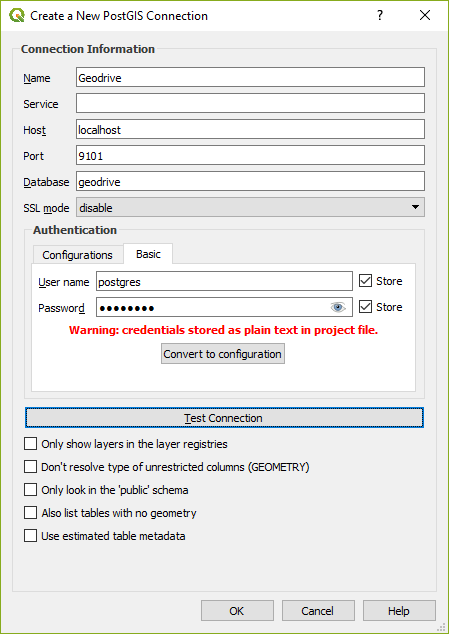This screenshot has width=449, height=634.
Task: Enable Only show layers in layer registries
Action: tap(30, 444)
